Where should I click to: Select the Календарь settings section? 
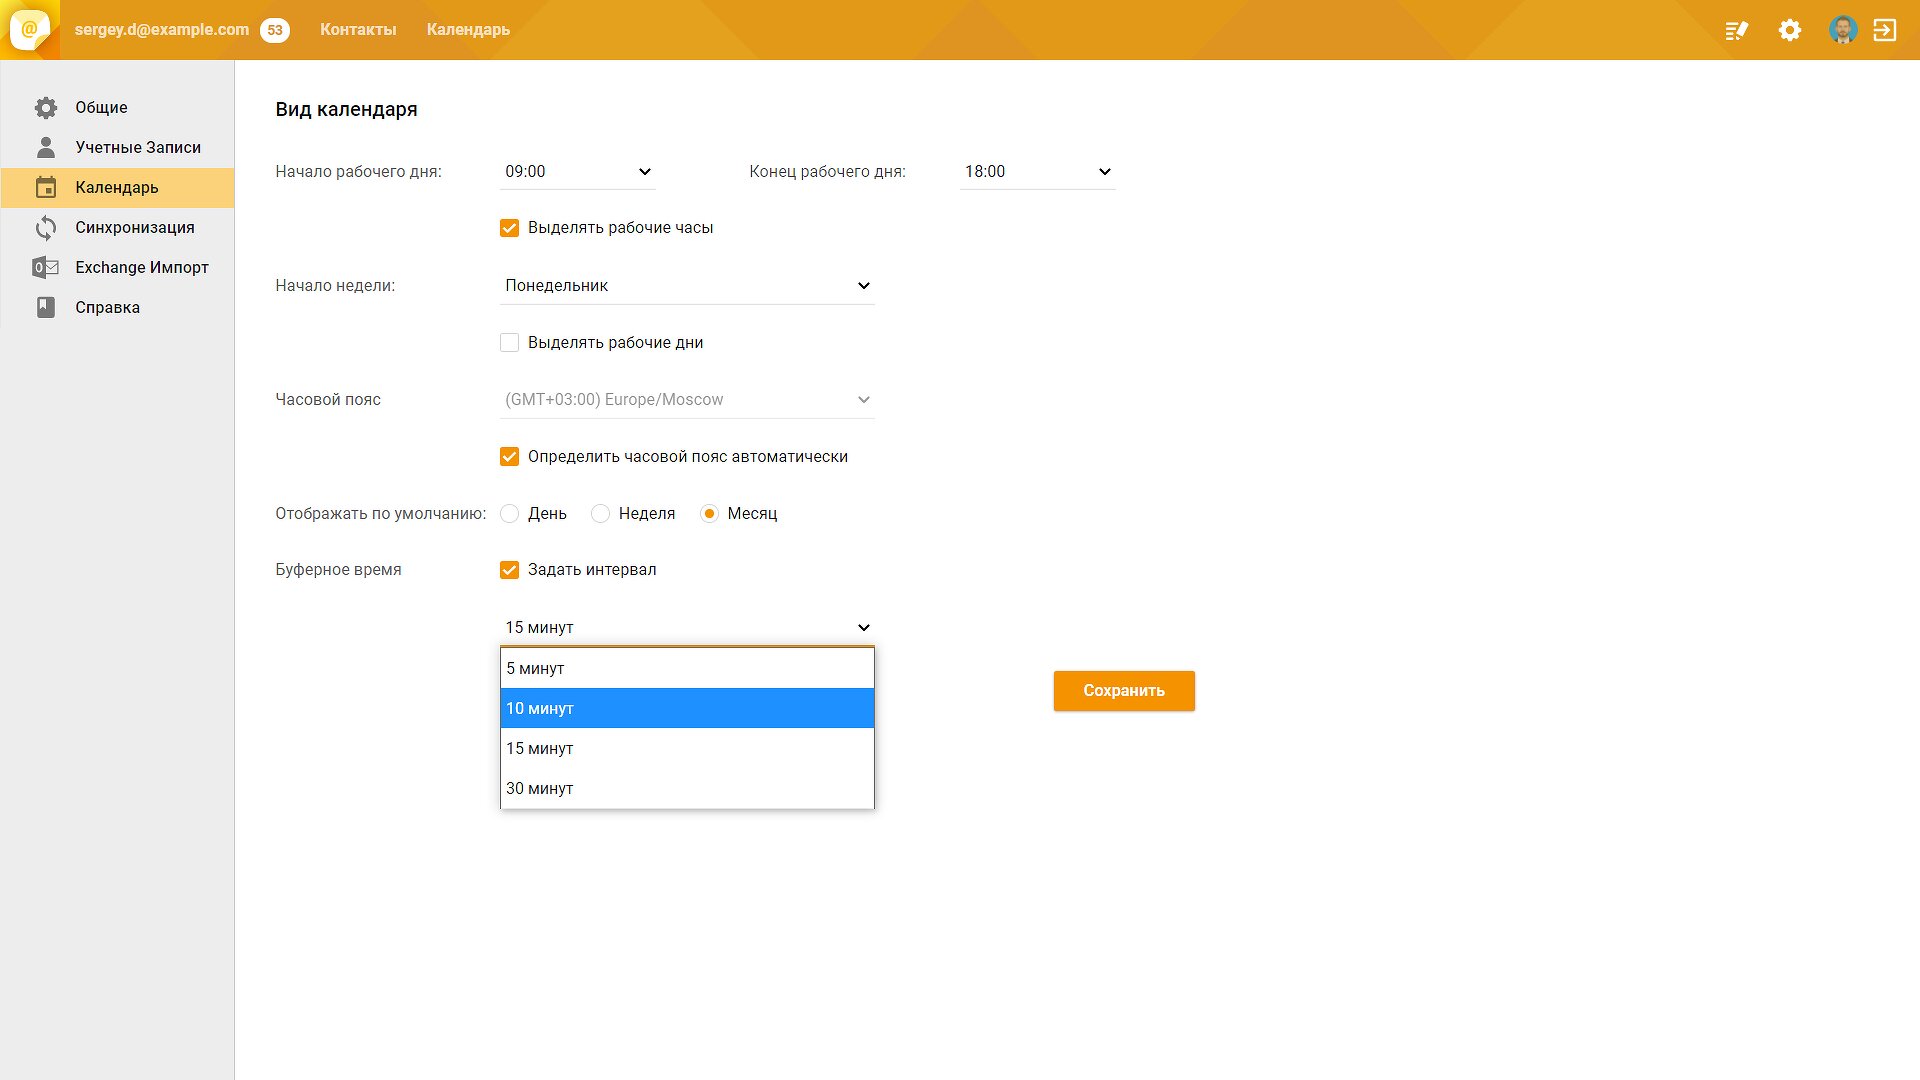117,188
